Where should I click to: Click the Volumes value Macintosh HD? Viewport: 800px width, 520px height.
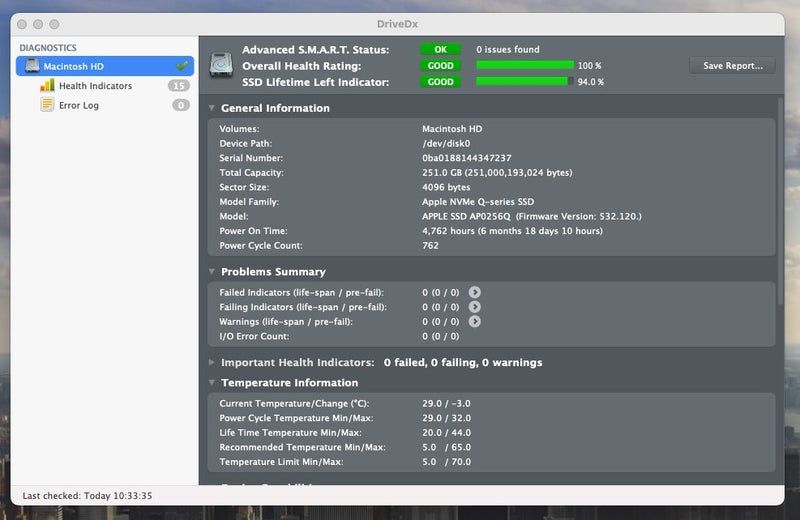452,129
